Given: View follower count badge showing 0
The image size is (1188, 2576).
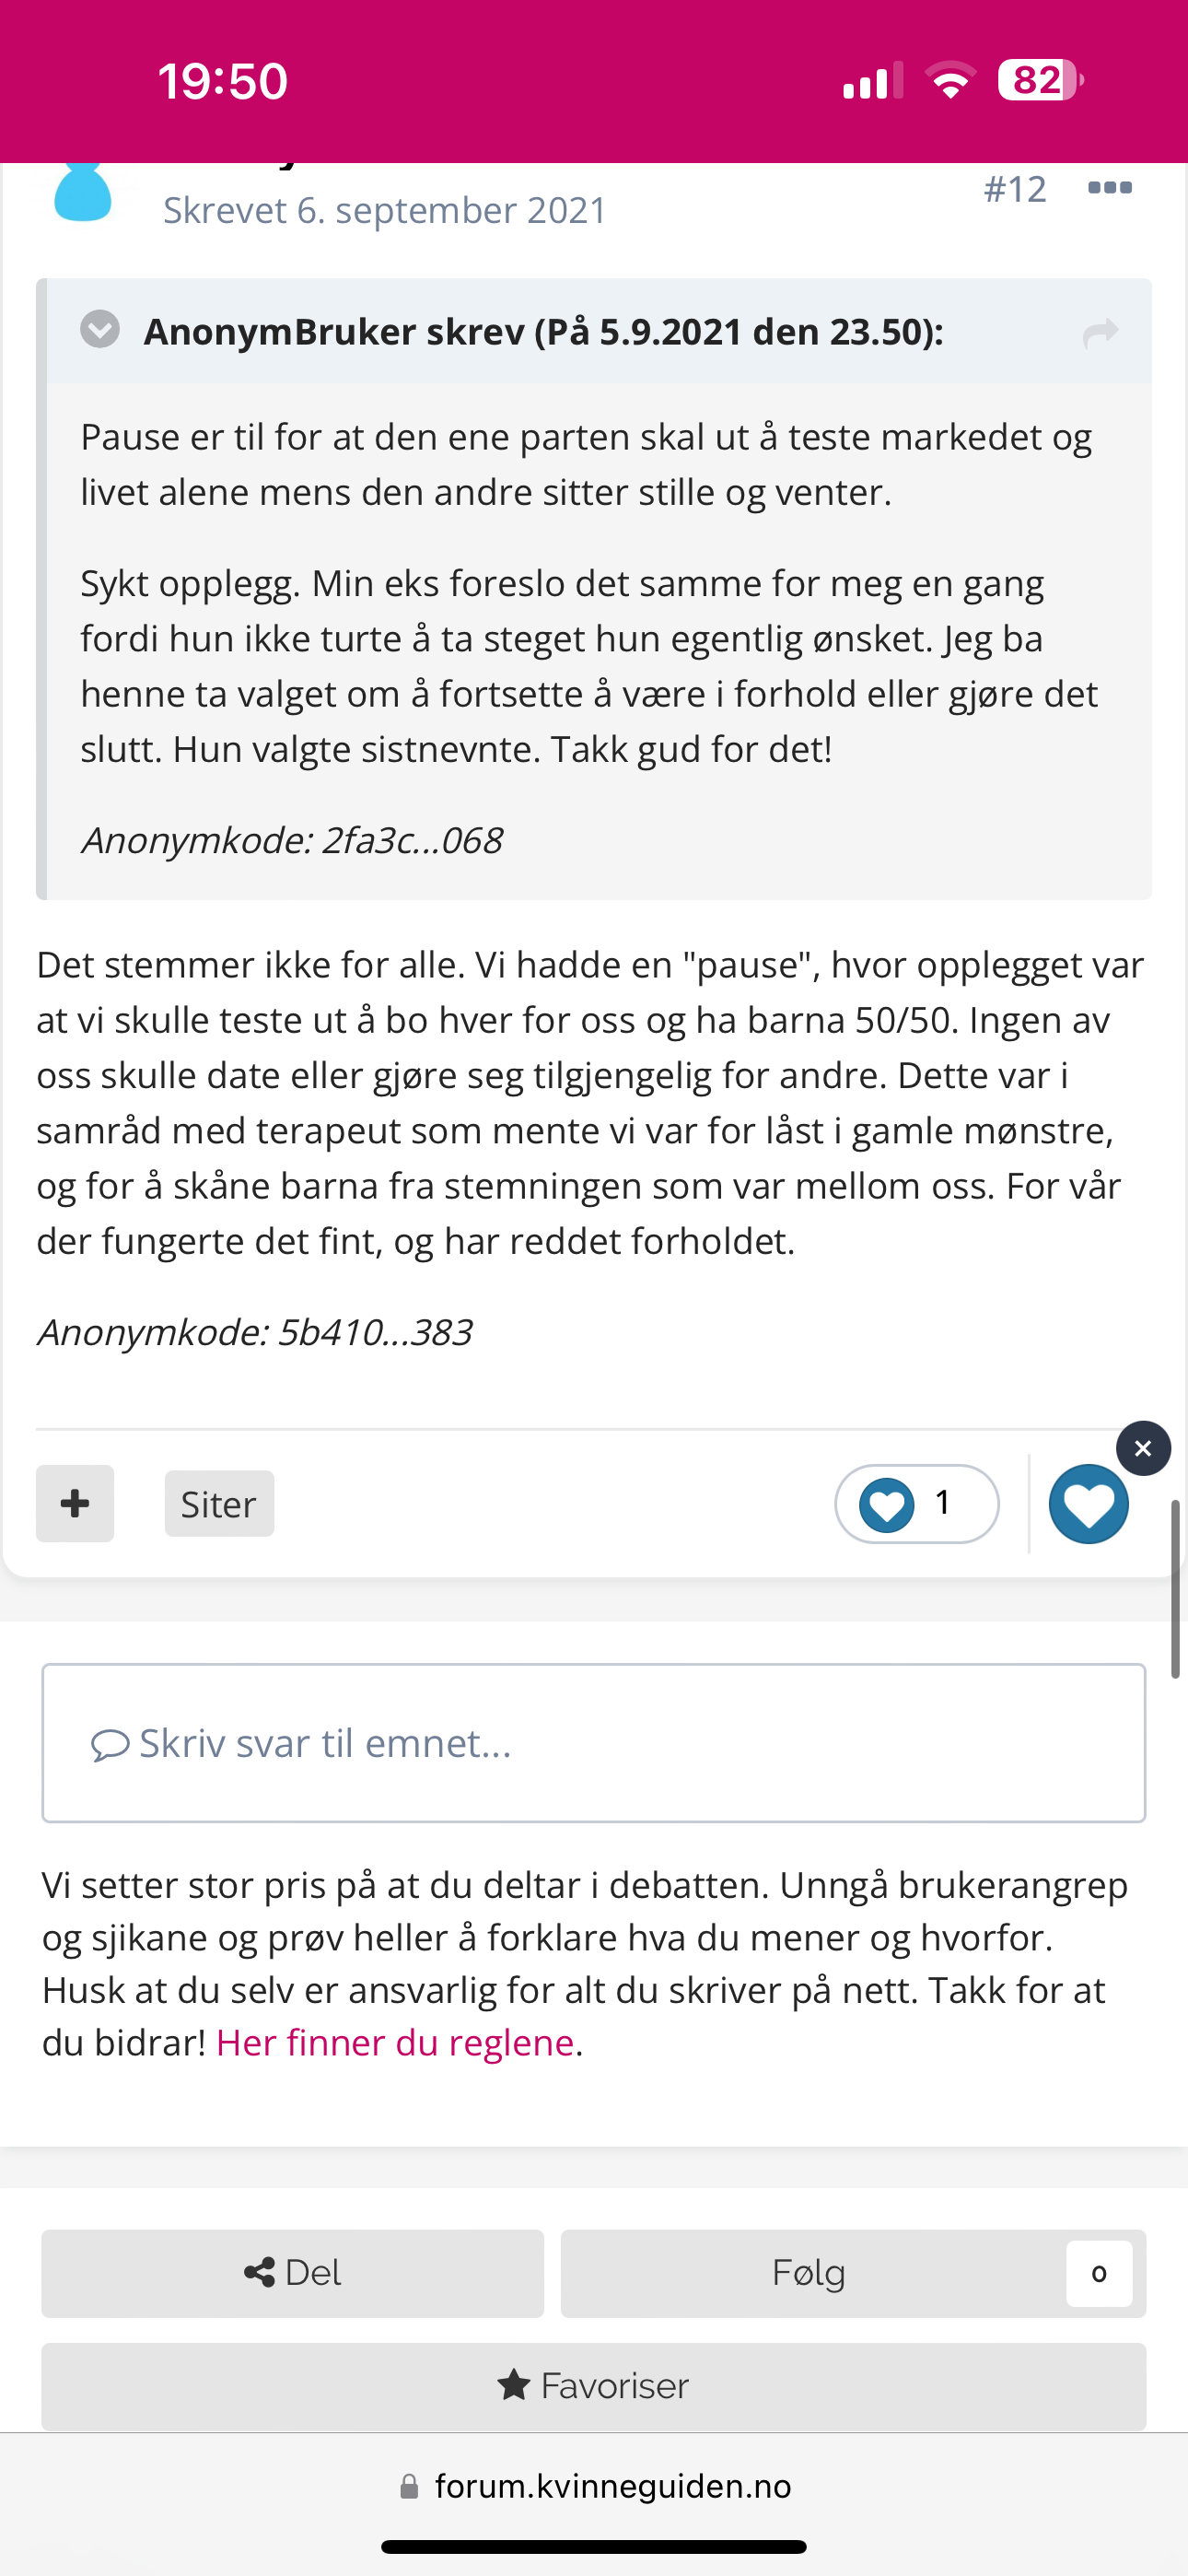Looking at the screenshot, I should pos(1099,2274).
